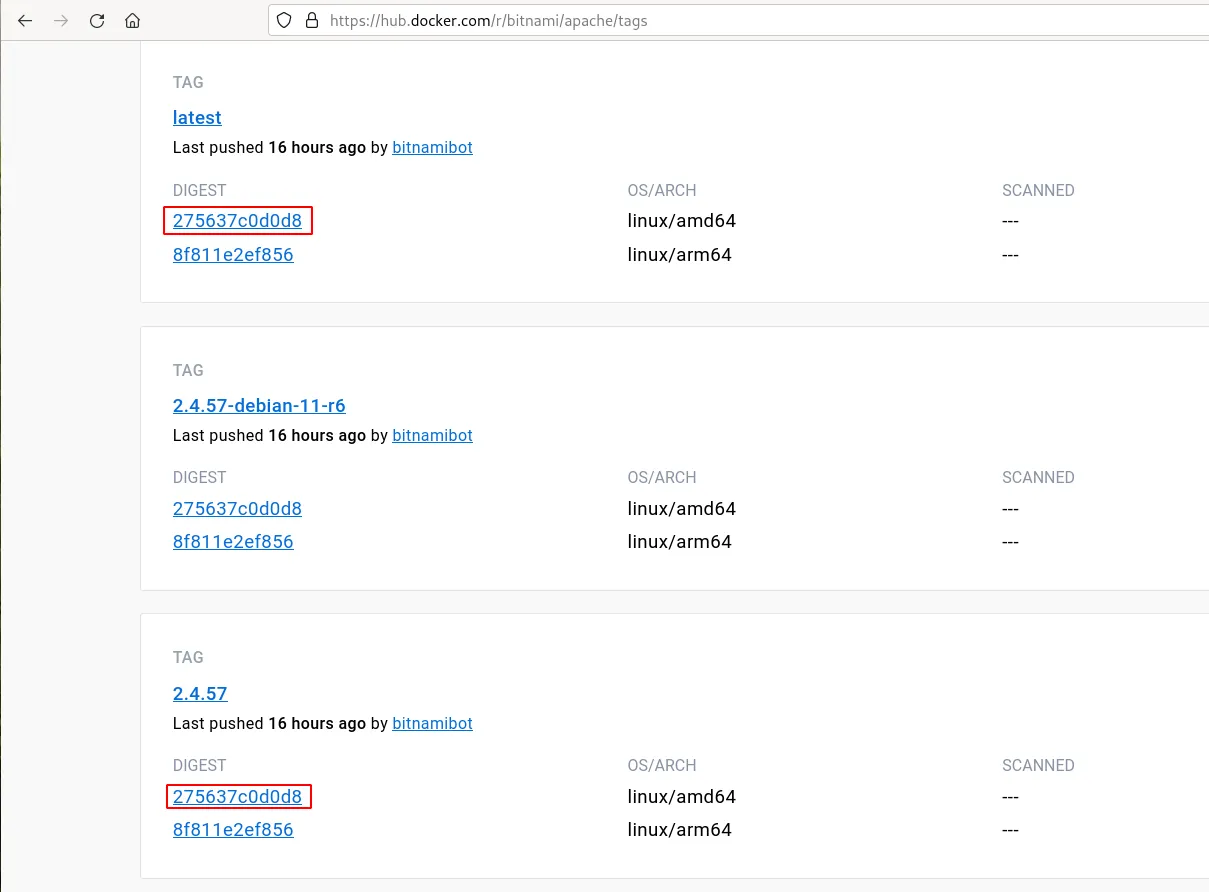Open digest 275637c0d0d8 under 2.4.57-debian-11-r6
The height and width of the screenshot is (892, 1209).
pos(237,509)
